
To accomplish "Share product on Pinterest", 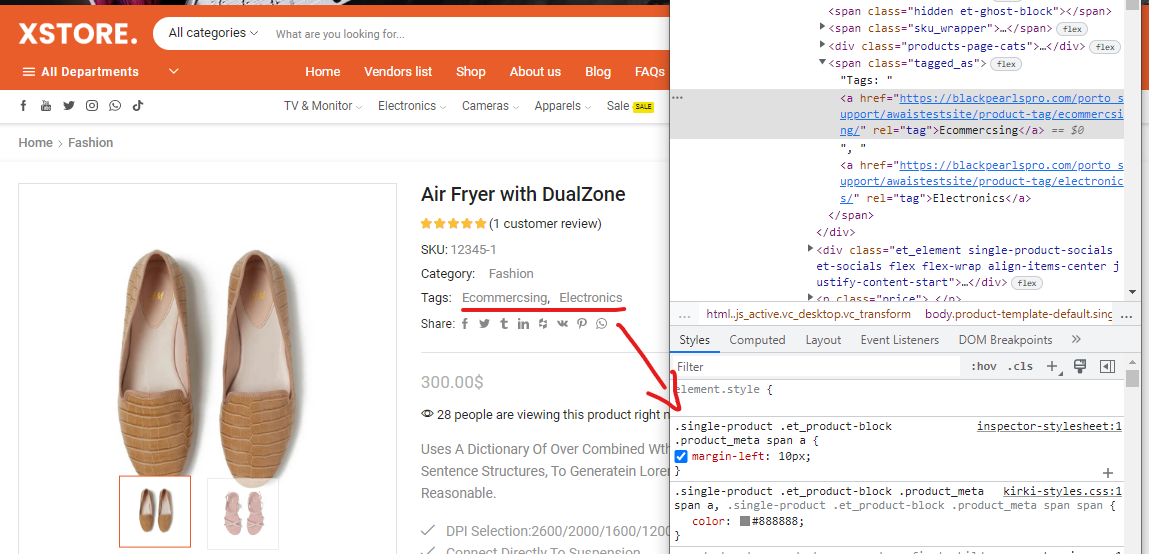I will (x=582, y=324).
